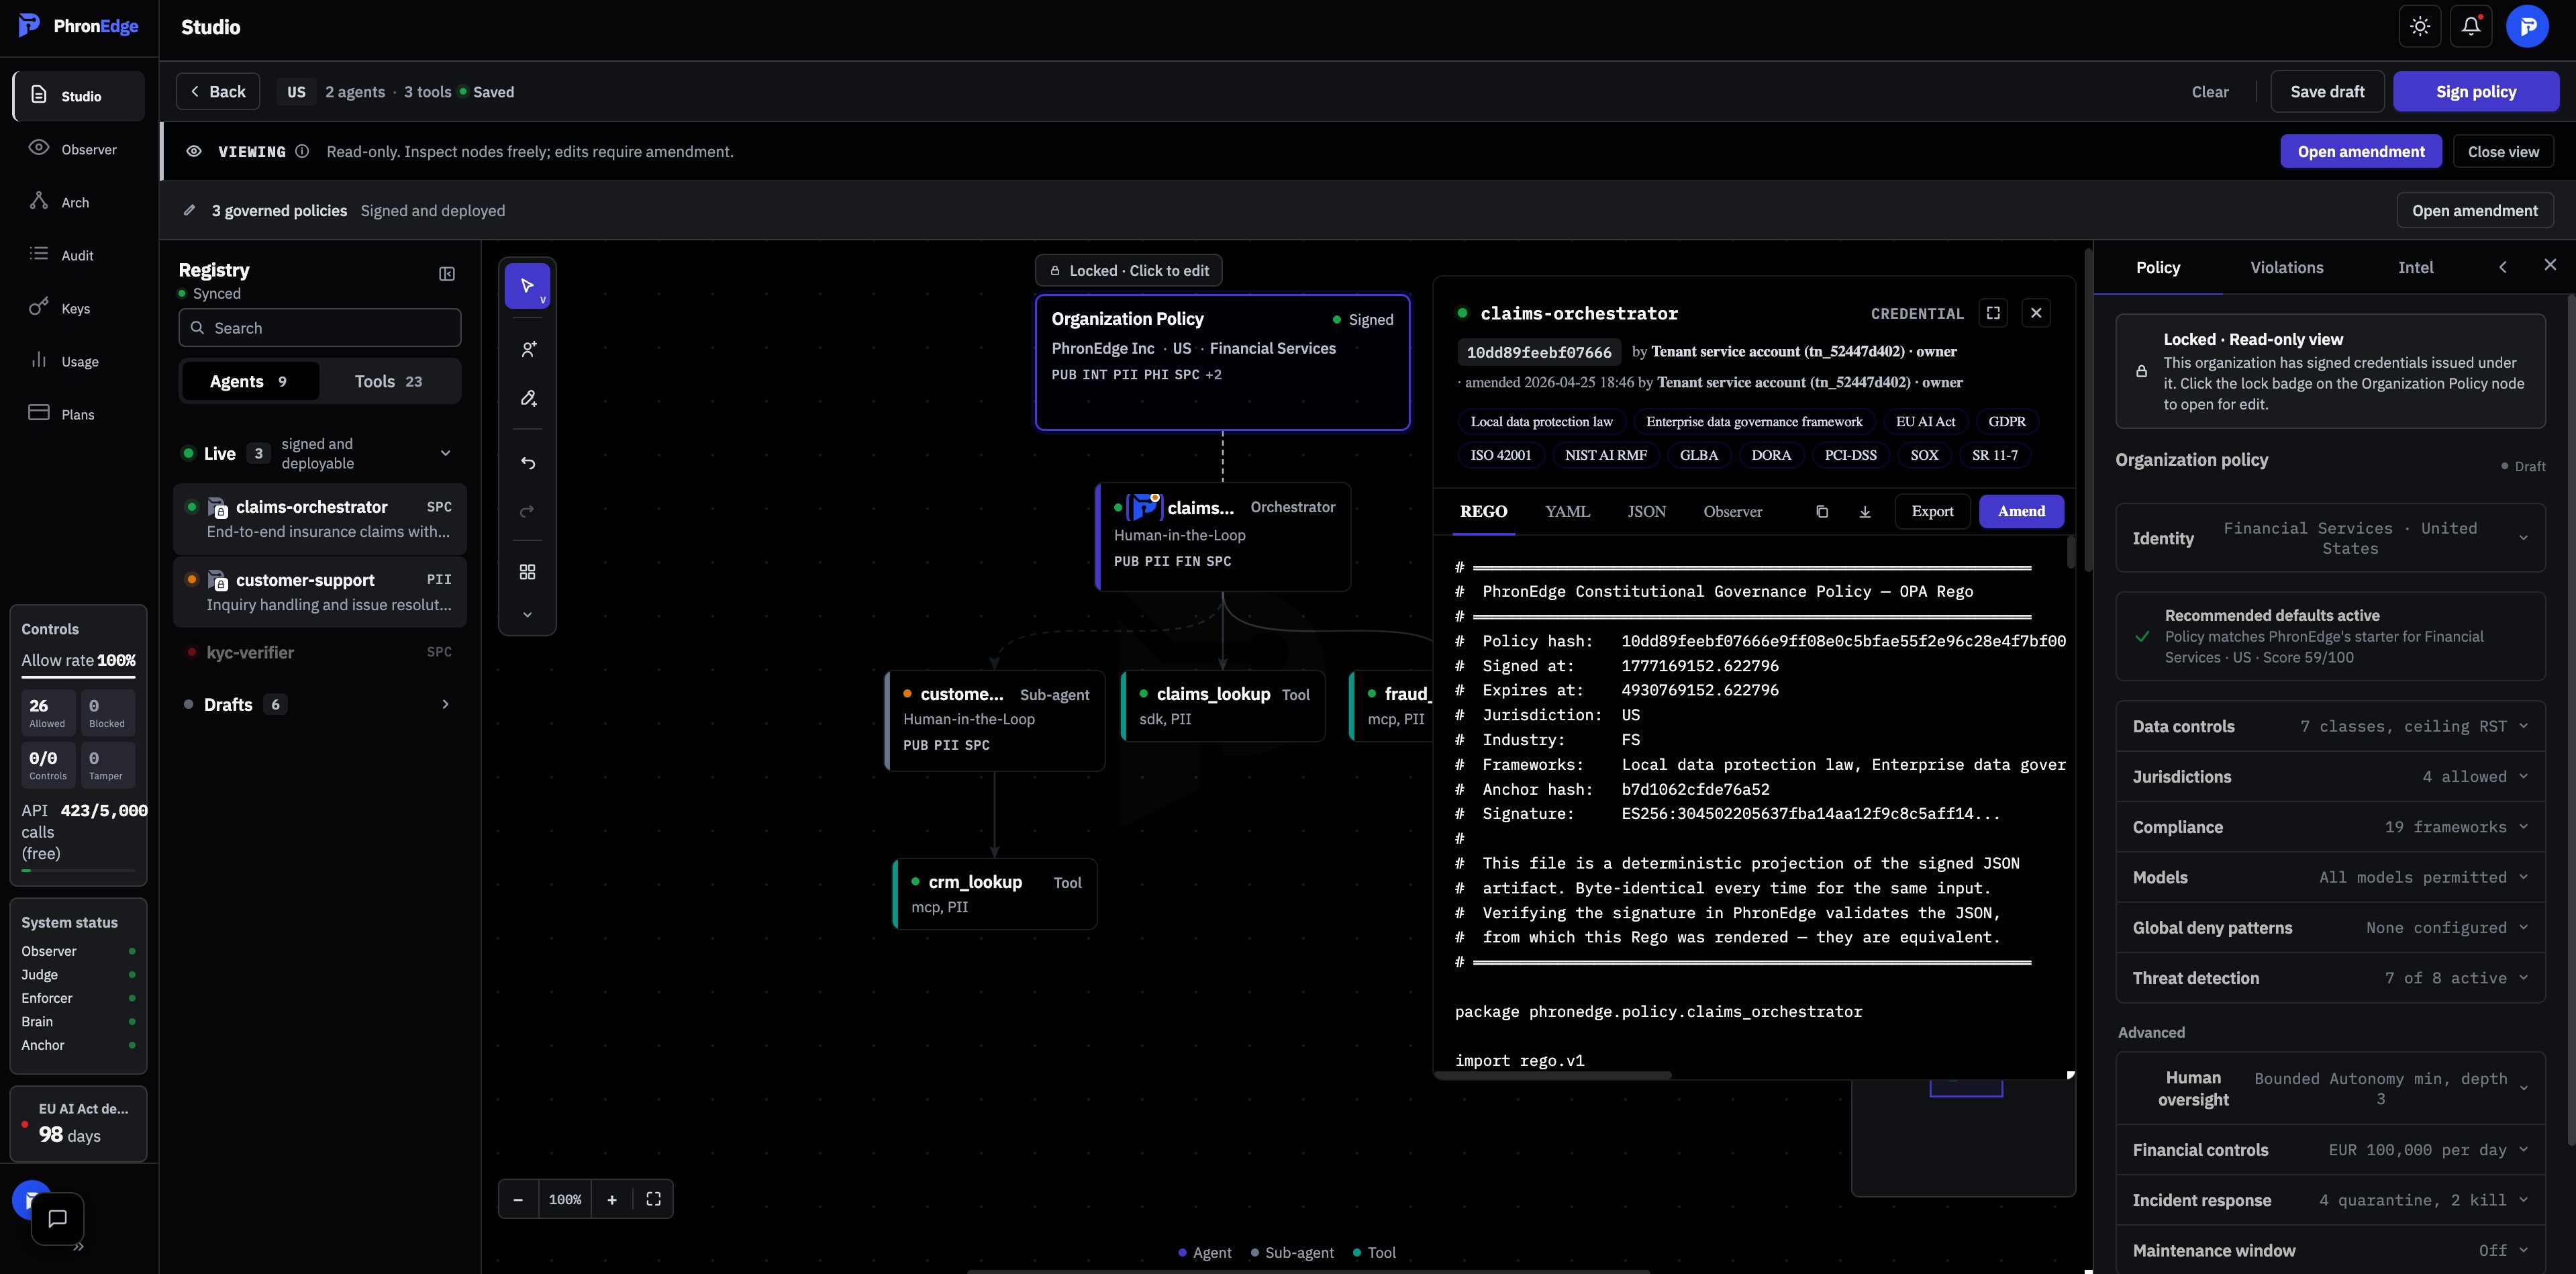Download the policy with download icon
The height and width of the screenshot is (1274, 2576).
tap(1865, 512)
